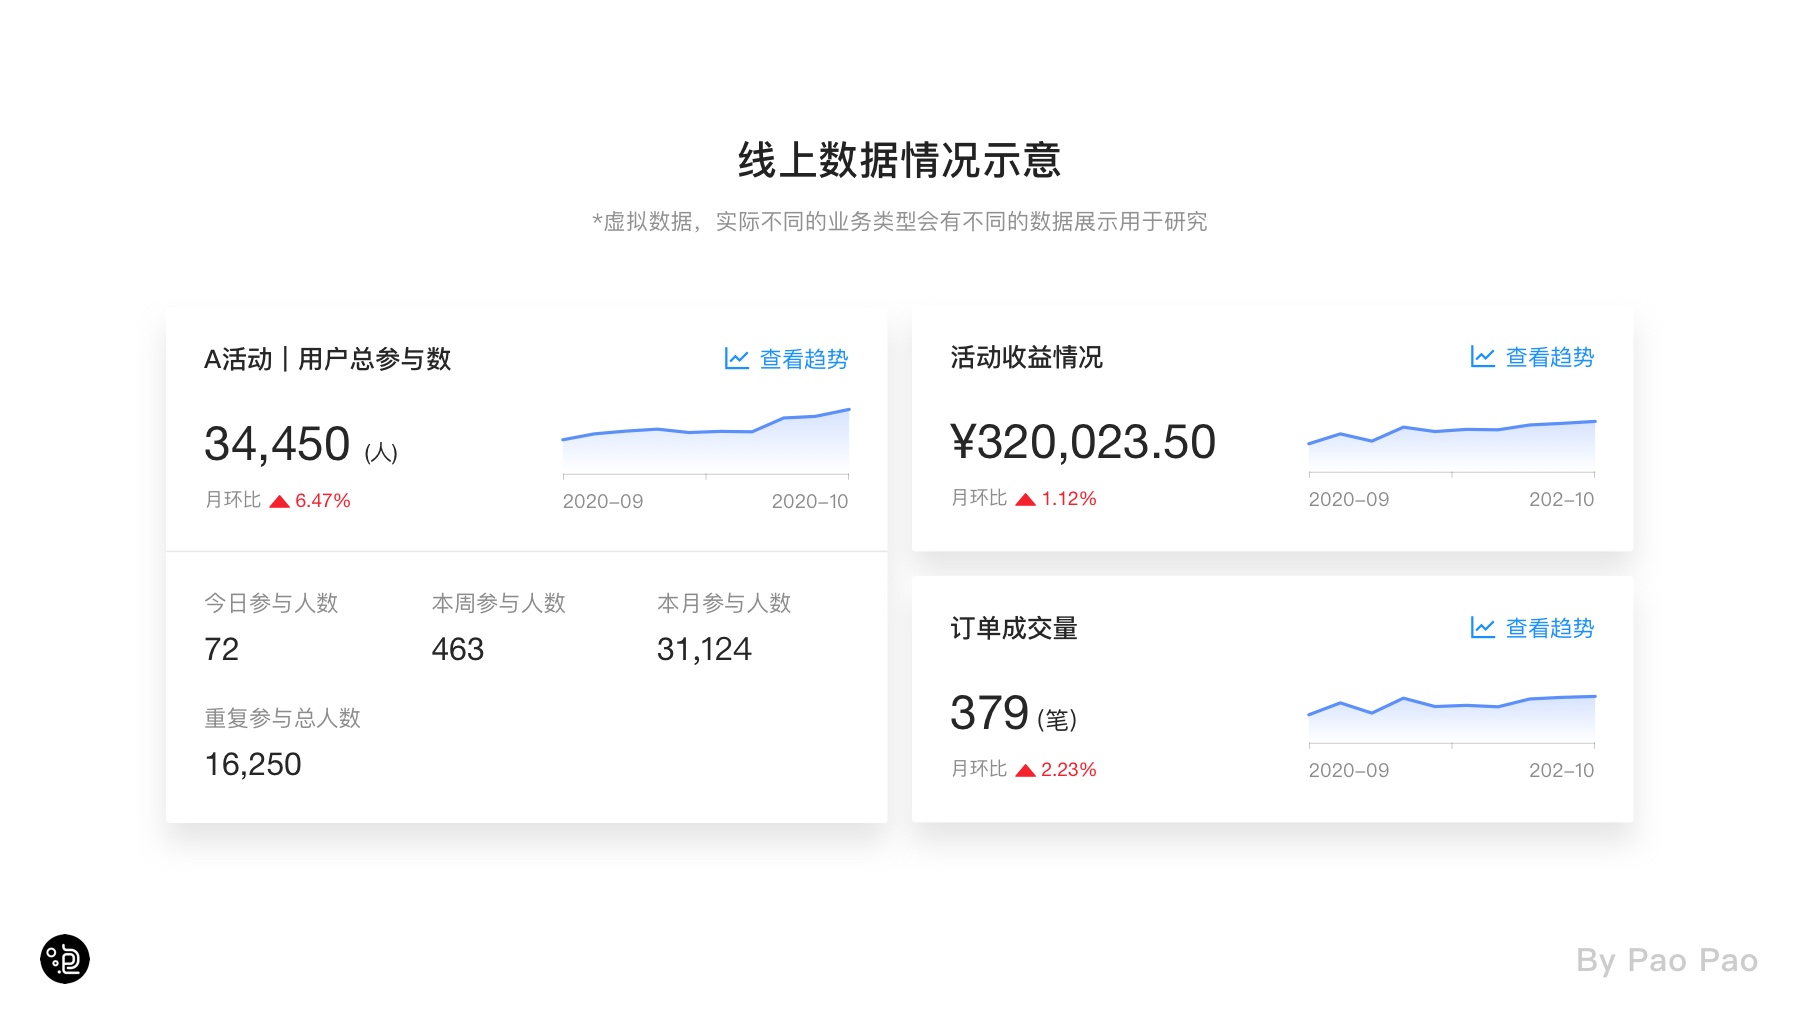Click the 线上数据情况示意 heading
The height and width of the screenshot is (1014, 1800).
coord(899,160)
